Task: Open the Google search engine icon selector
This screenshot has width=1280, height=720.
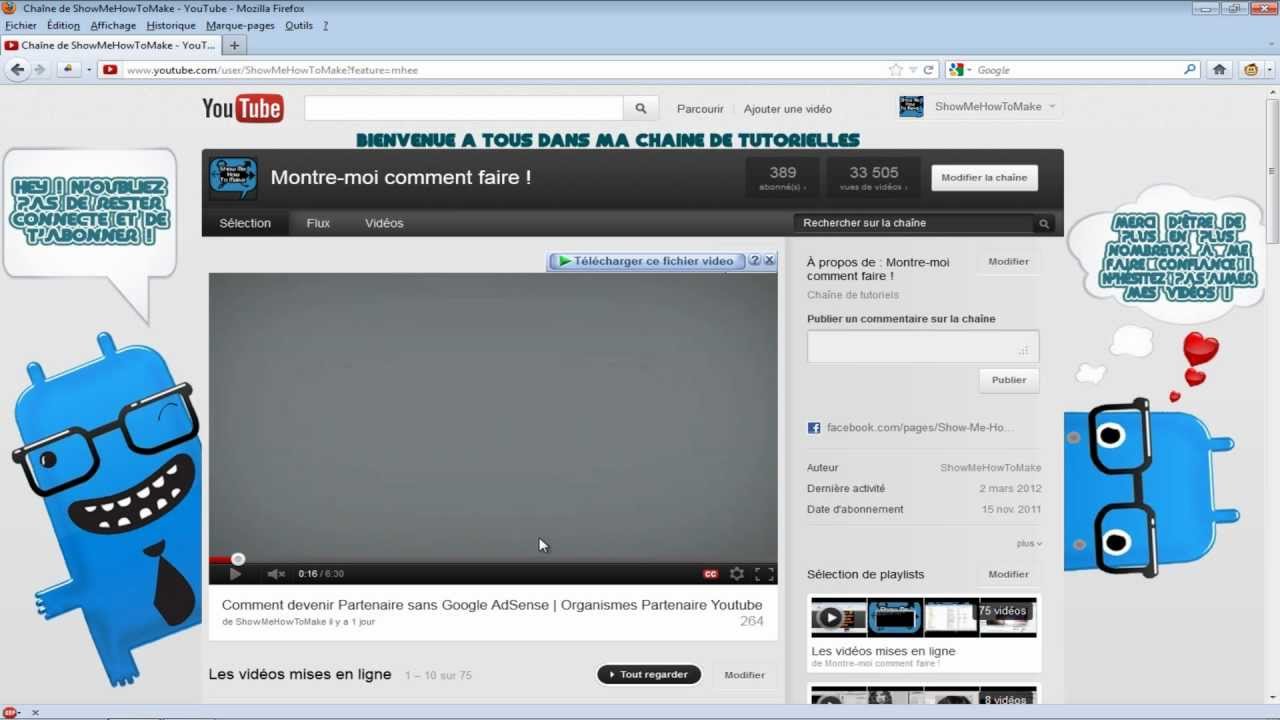Action: (960, 70)
